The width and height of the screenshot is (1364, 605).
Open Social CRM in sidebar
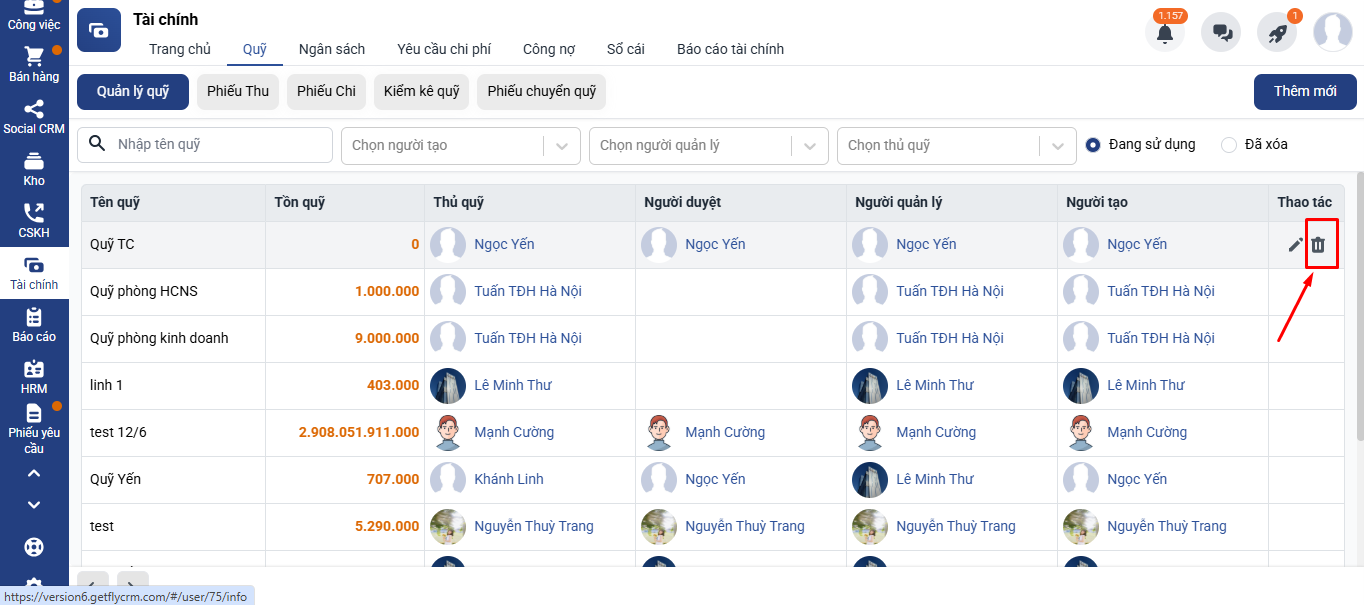(34, 117)
